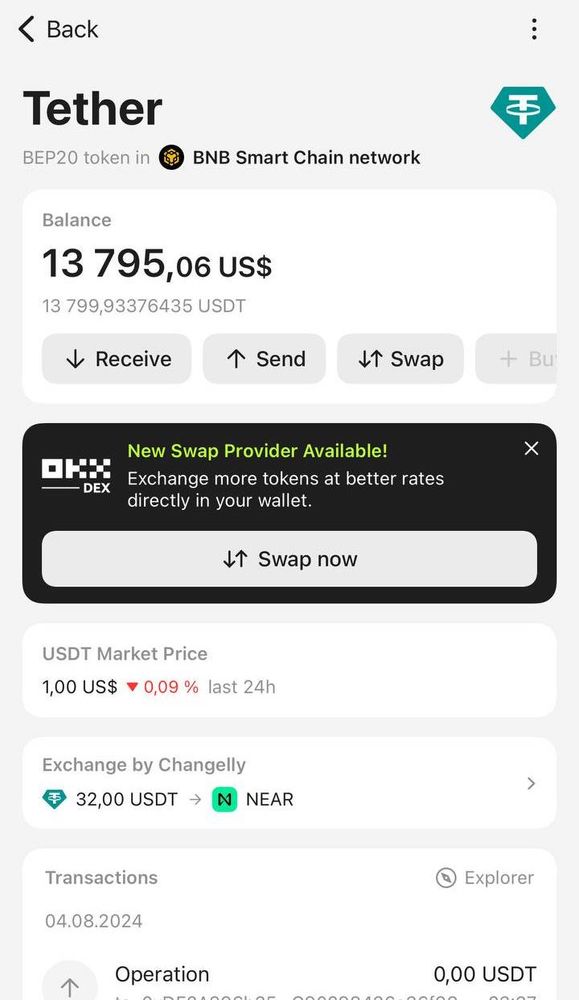Screen dimensions: 579x1000
Task: Tap the NEAR token icon
Action: (x=224, y=799)
